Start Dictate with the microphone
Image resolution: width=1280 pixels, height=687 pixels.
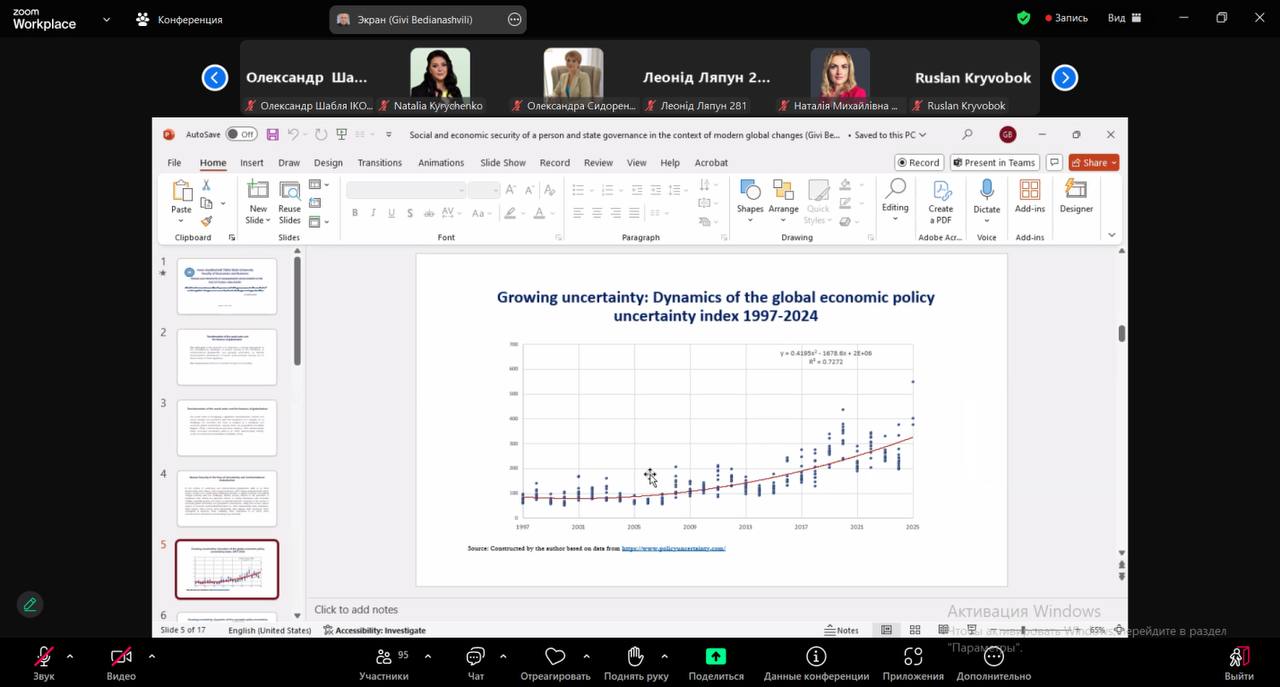987,198
